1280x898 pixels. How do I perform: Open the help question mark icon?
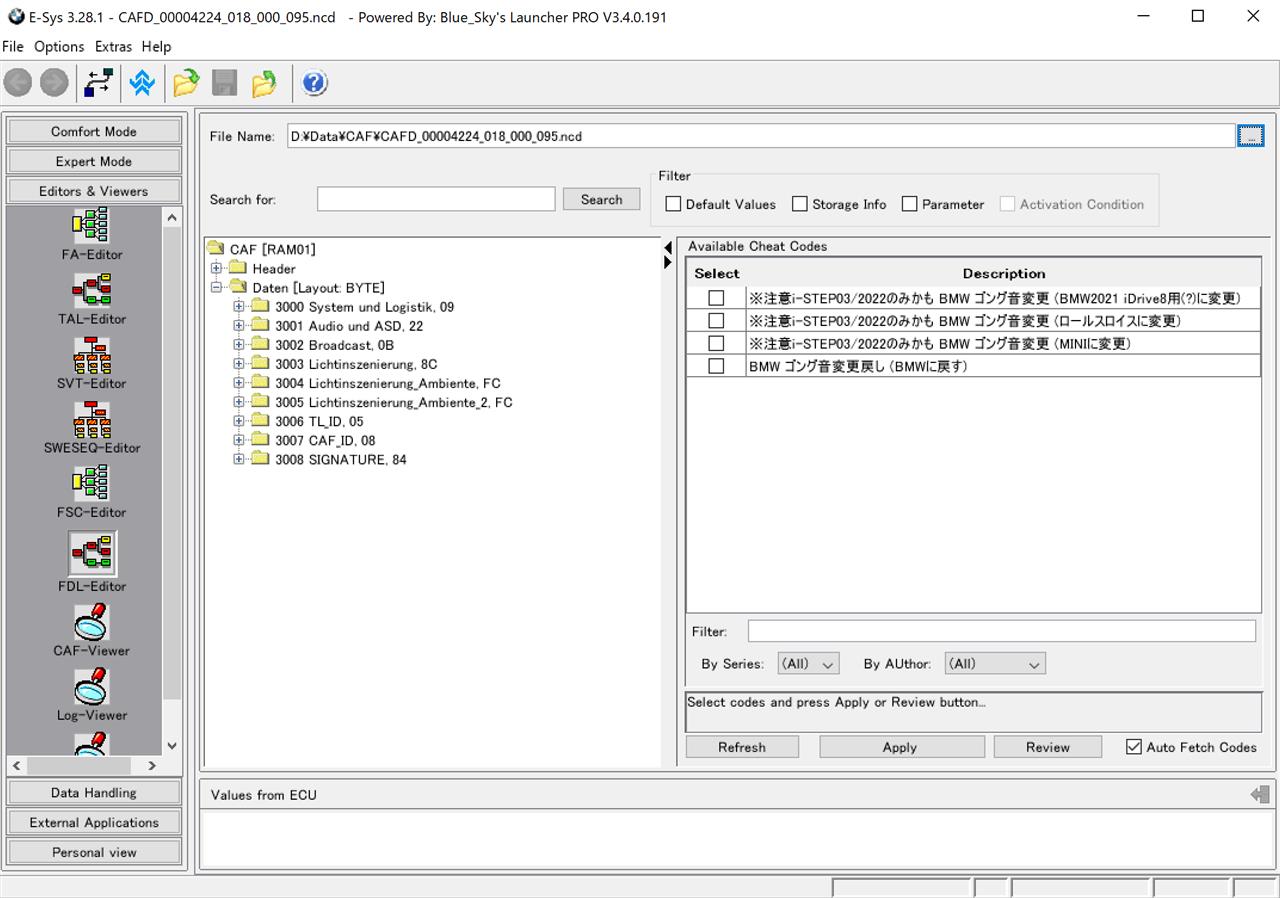click(x=314, y=83)
